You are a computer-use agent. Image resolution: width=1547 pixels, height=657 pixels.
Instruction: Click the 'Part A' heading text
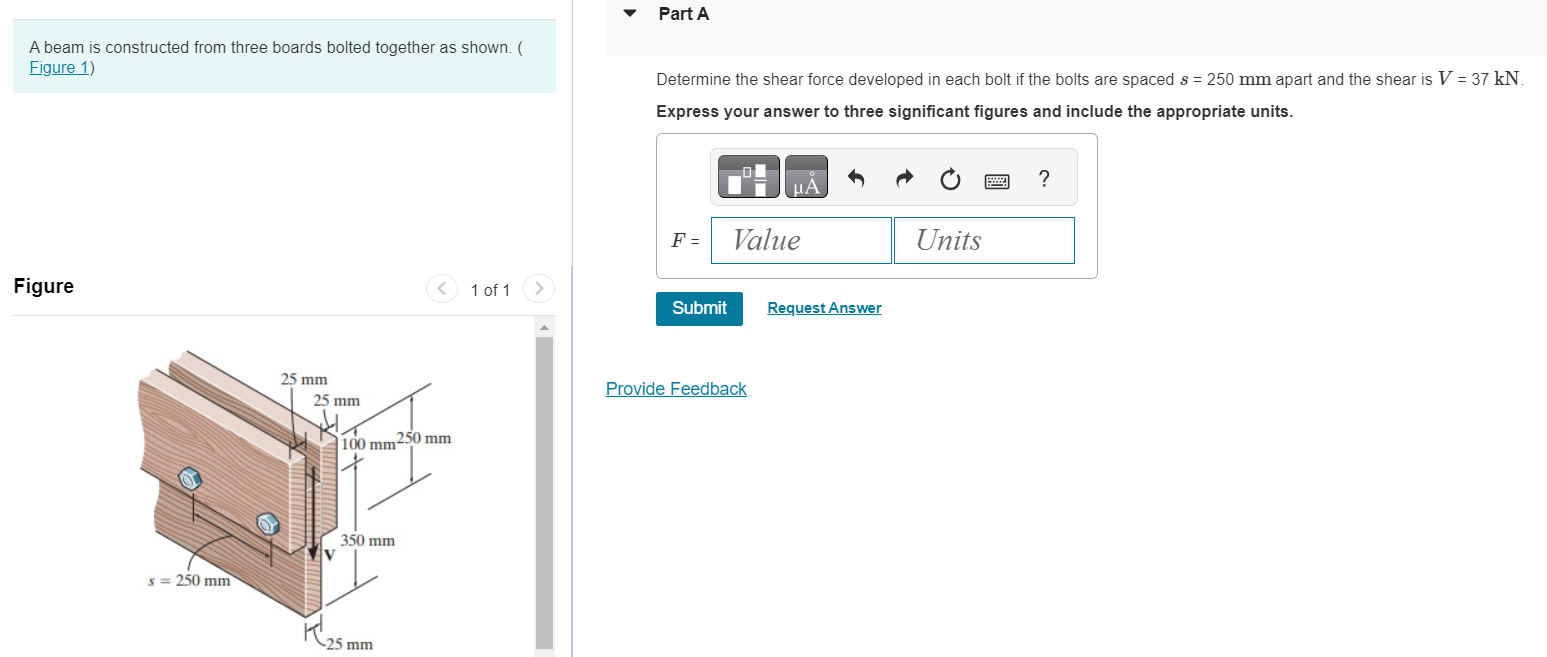pyautogui.click(x=684, y=14)
